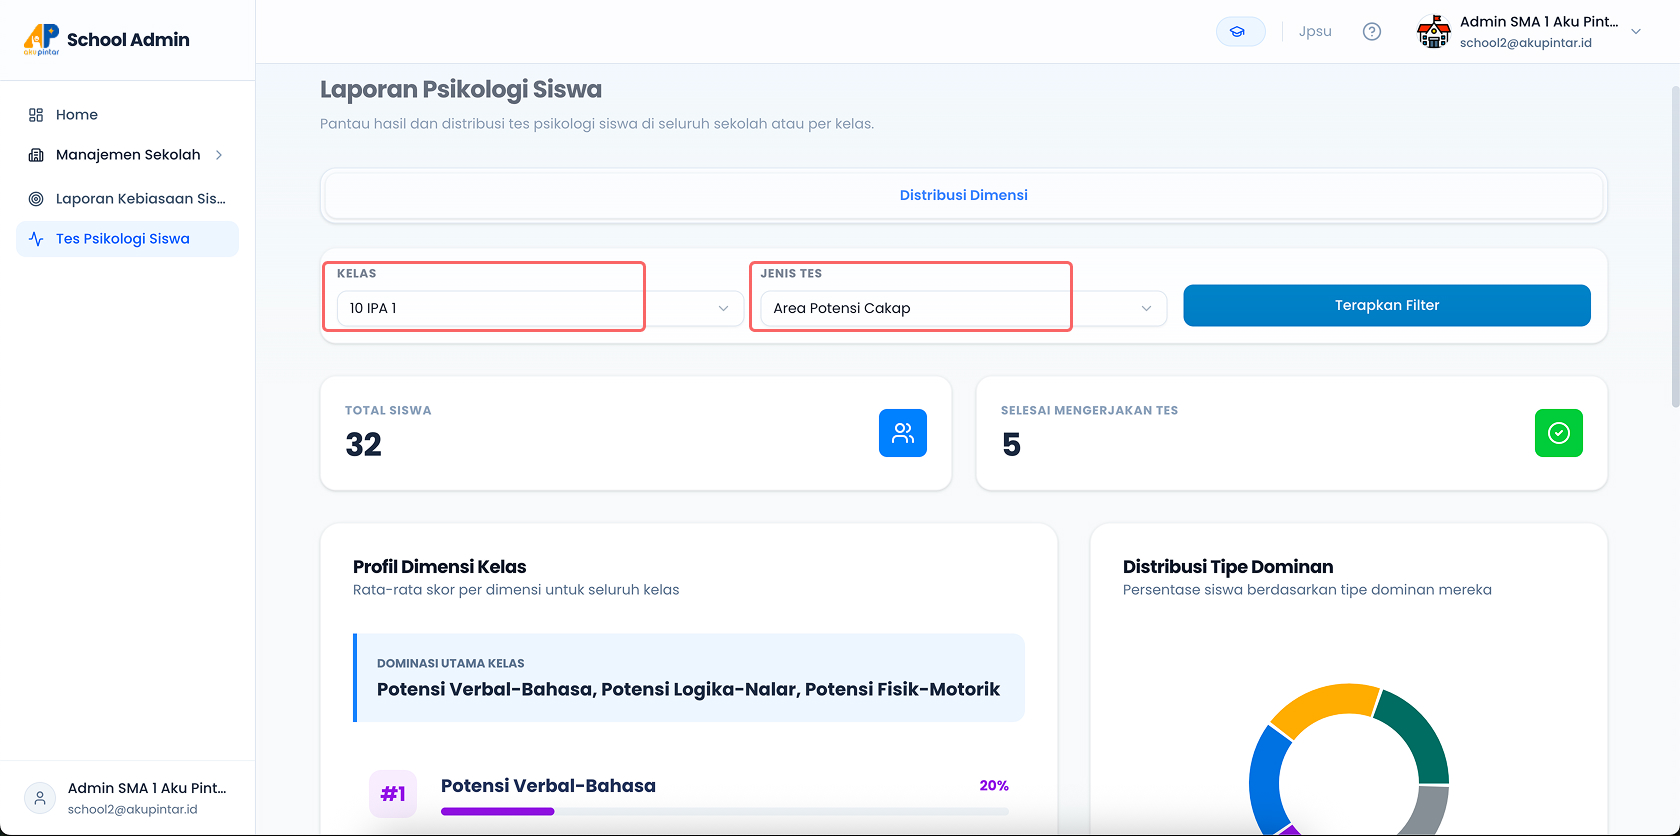Click the gray segment of donut chart

(x=1430, y=812)
